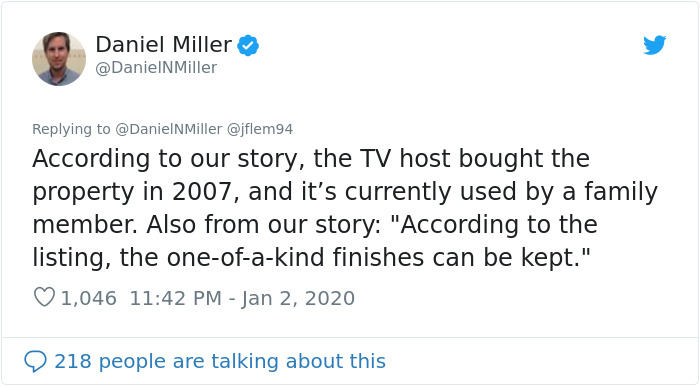Click the blue verified badge
The image size is (700, 386).
coord(248,45)
